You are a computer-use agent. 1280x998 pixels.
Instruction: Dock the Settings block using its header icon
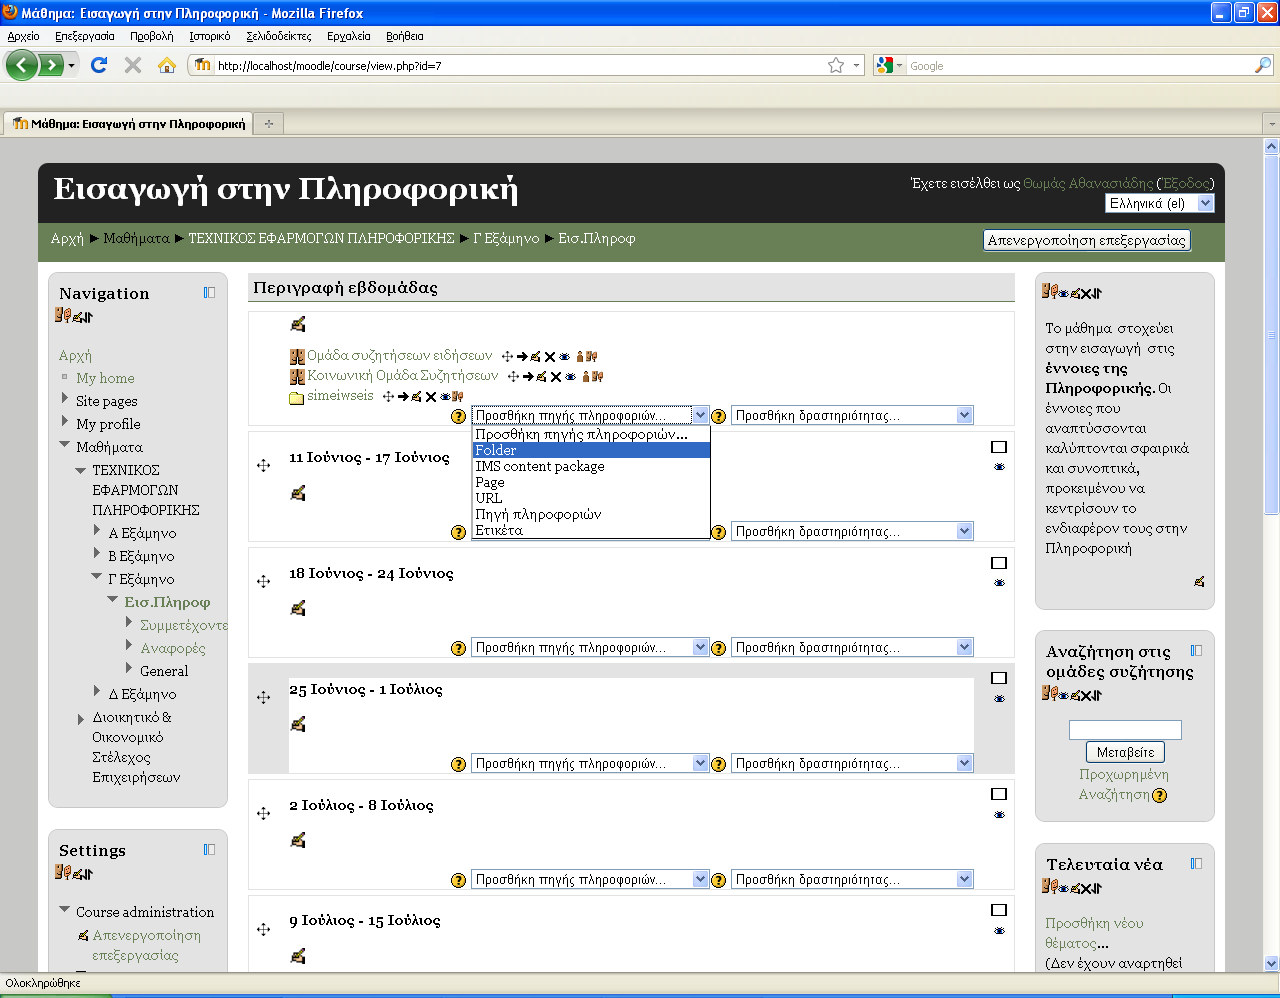coord(209,849)
